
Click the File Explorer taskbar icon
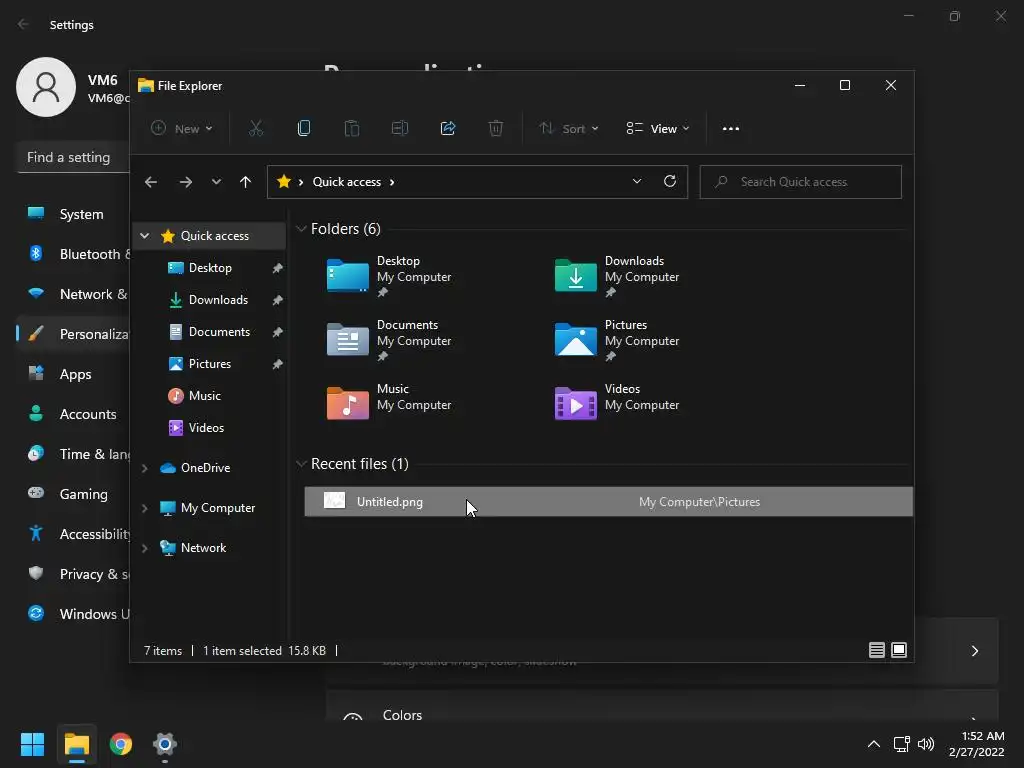76,744
